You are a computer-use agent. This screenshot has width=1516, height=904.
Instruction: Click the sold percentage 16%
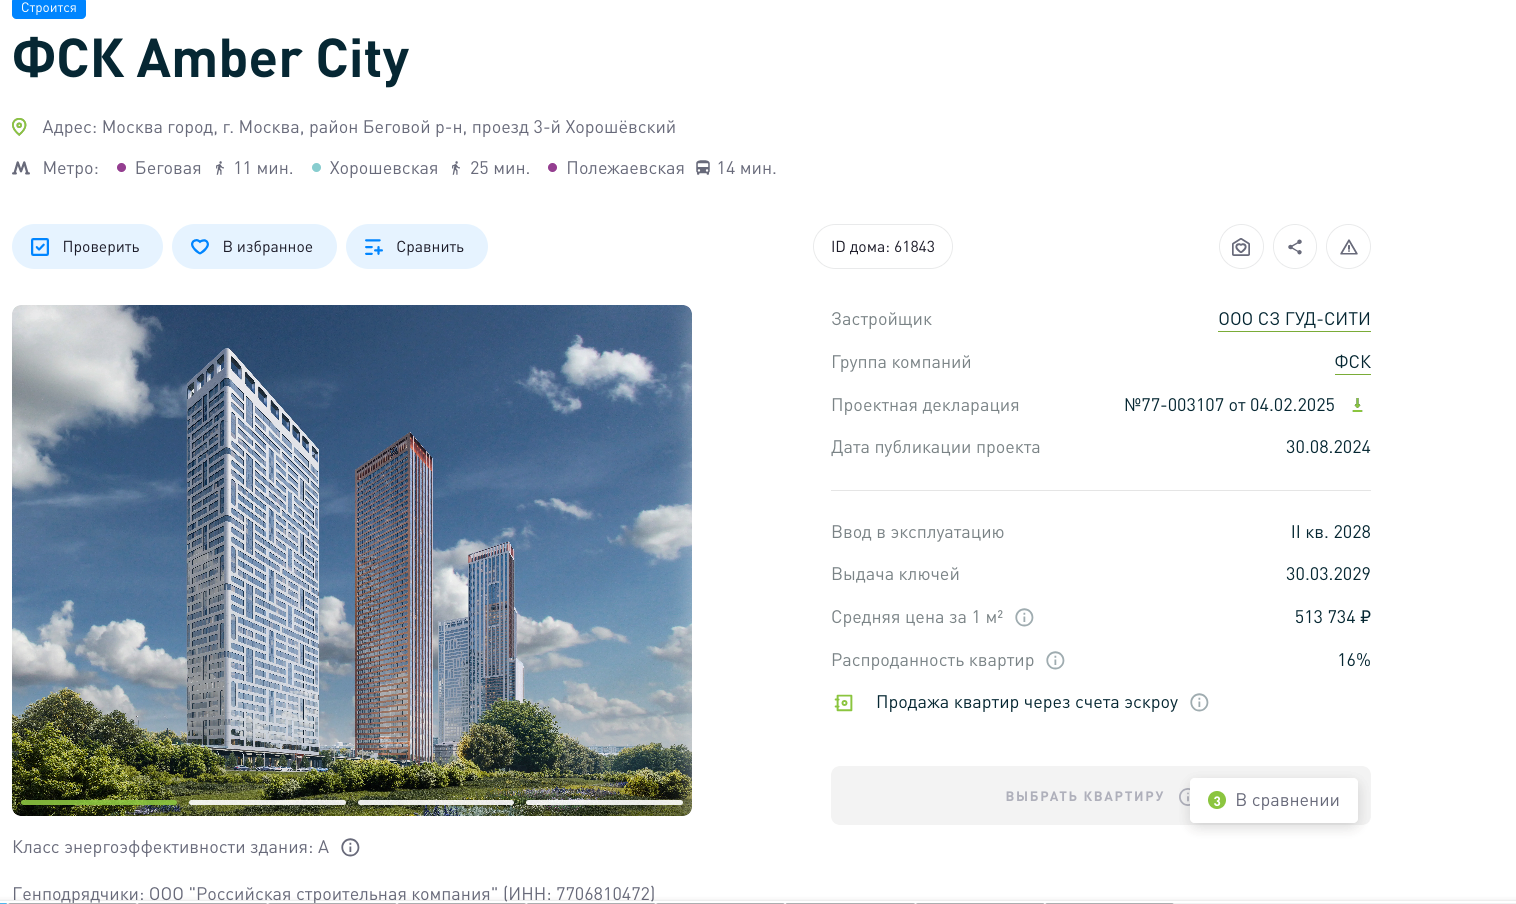coord(1354,660)
